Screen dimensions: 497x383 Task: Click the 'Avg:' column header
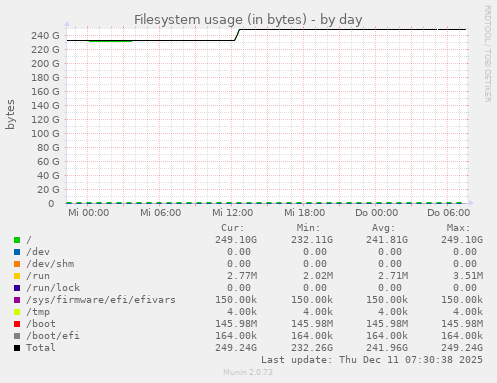(383, 228)
